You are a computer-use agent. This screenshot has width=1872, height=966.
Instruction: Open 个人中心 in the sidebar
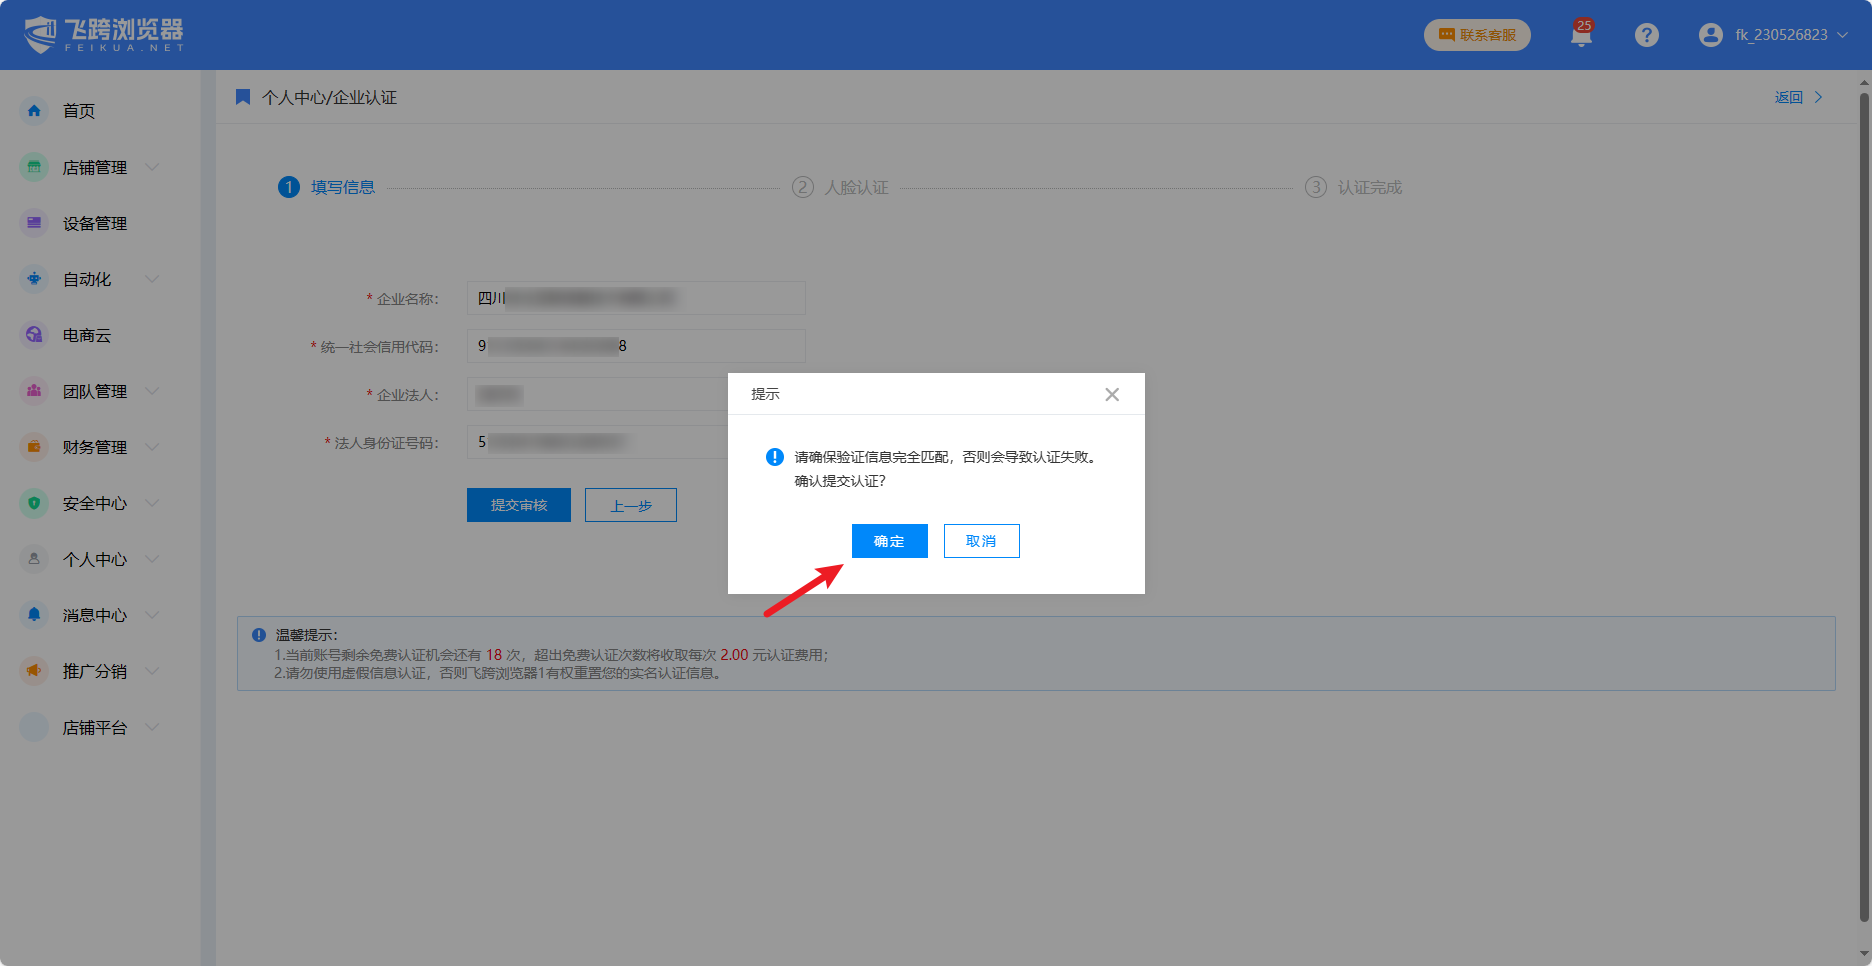point(94,559)
